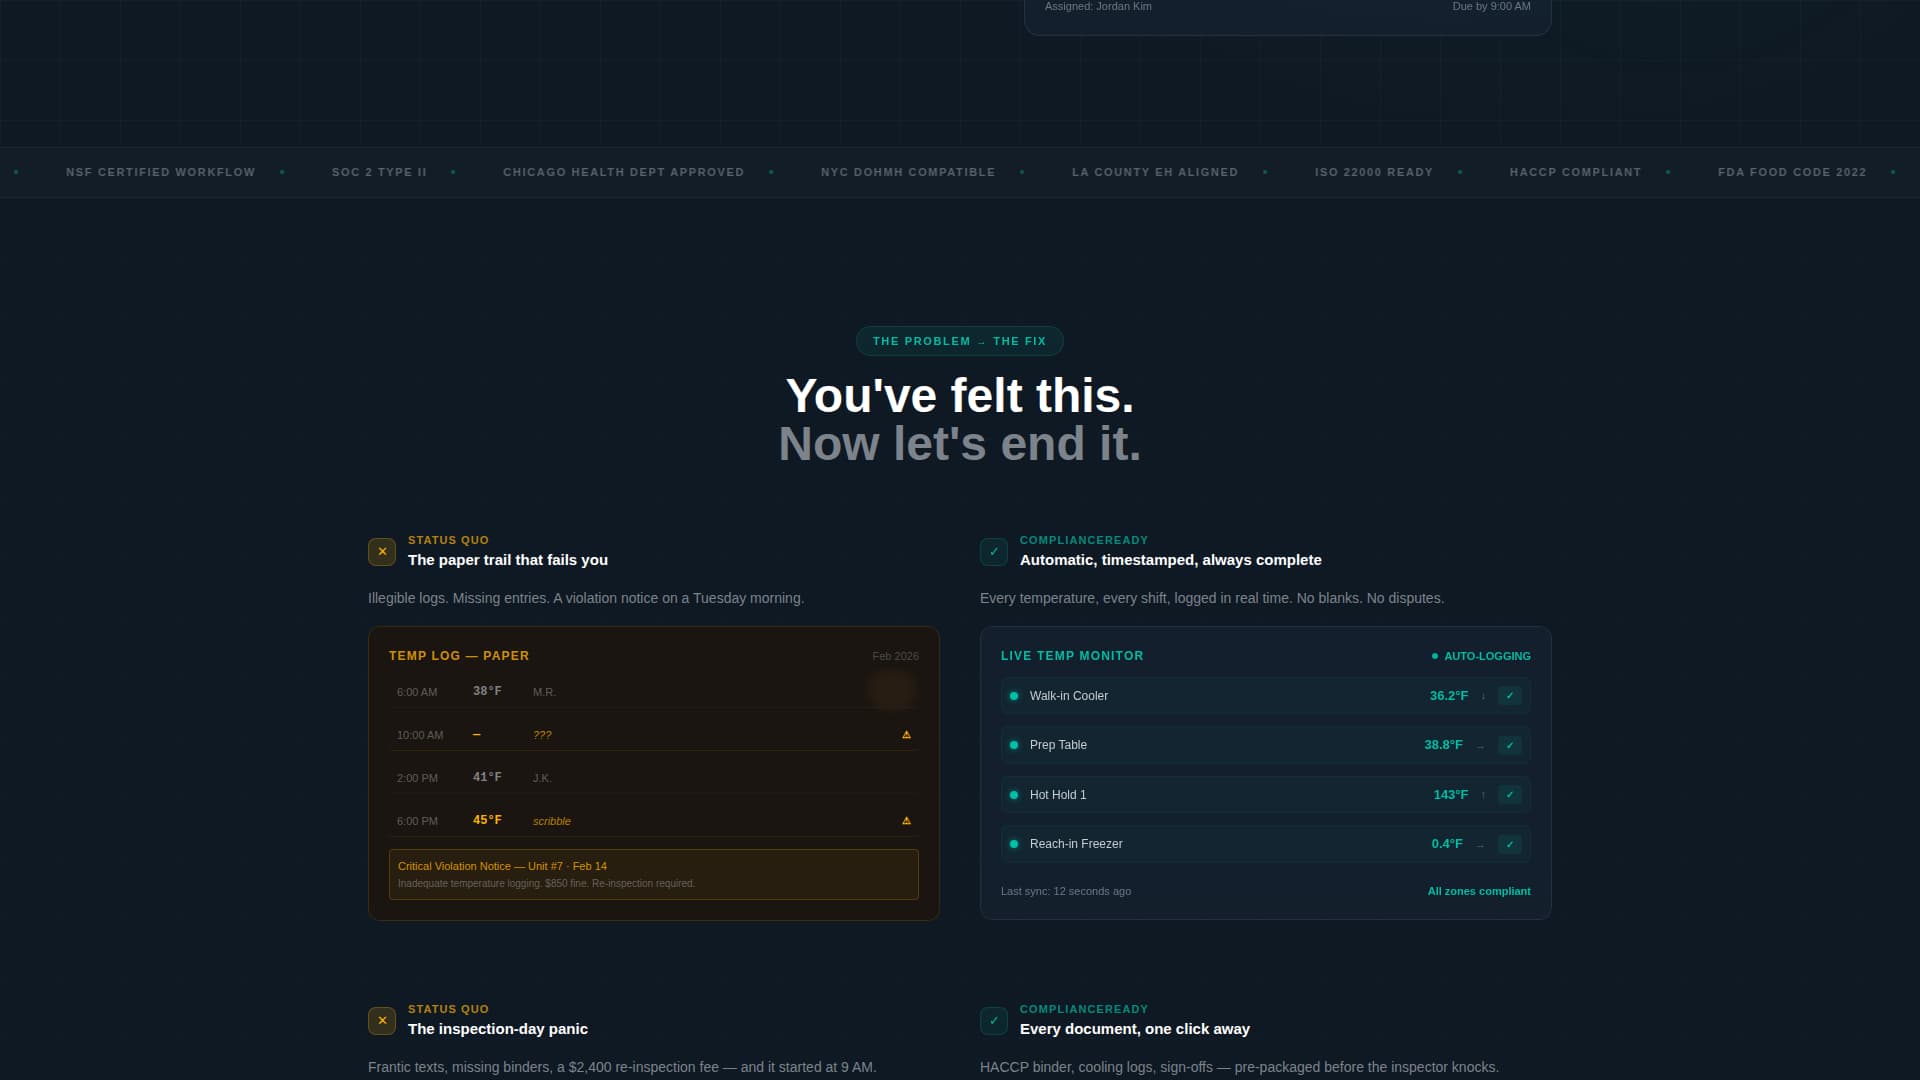The width and height of the screenshot is (1920, 1080).
Task: Click the warning triangle on the 10:00 AM row
Action: (906, 735)
